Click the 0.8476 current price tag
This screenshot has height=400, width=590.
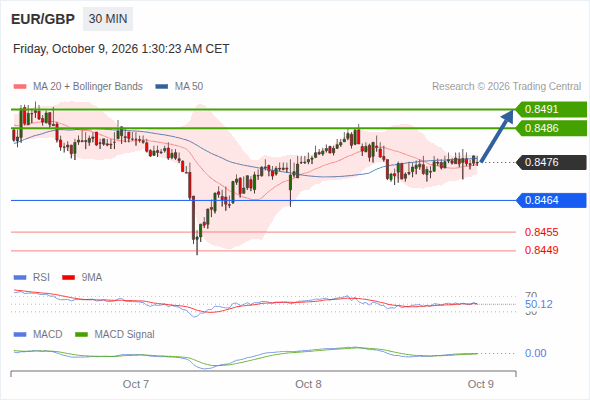pyautogui.click(x=550, y=163)
